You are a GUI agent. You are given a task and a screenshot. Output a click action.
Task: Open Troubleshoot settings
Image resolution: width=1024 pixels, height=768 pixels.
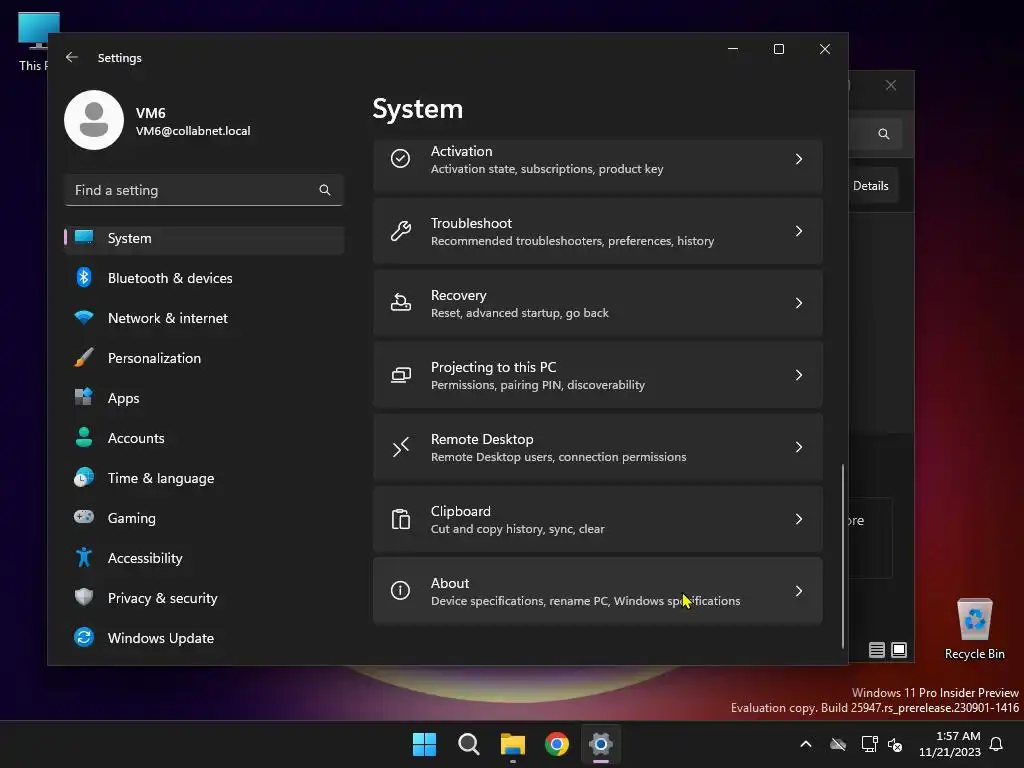598,231
